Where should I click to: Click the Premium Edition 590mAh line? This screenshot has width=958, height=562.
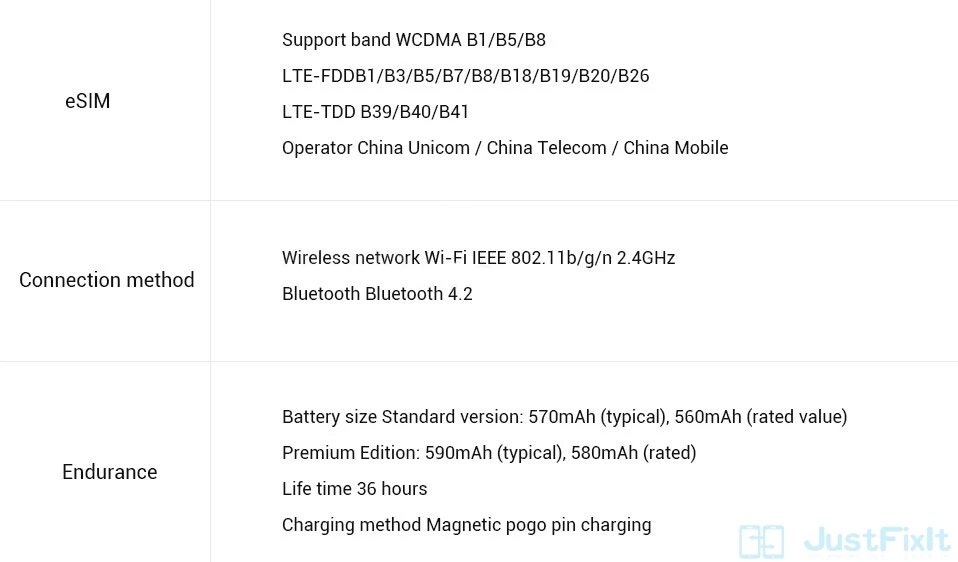(x=489, y=453)
